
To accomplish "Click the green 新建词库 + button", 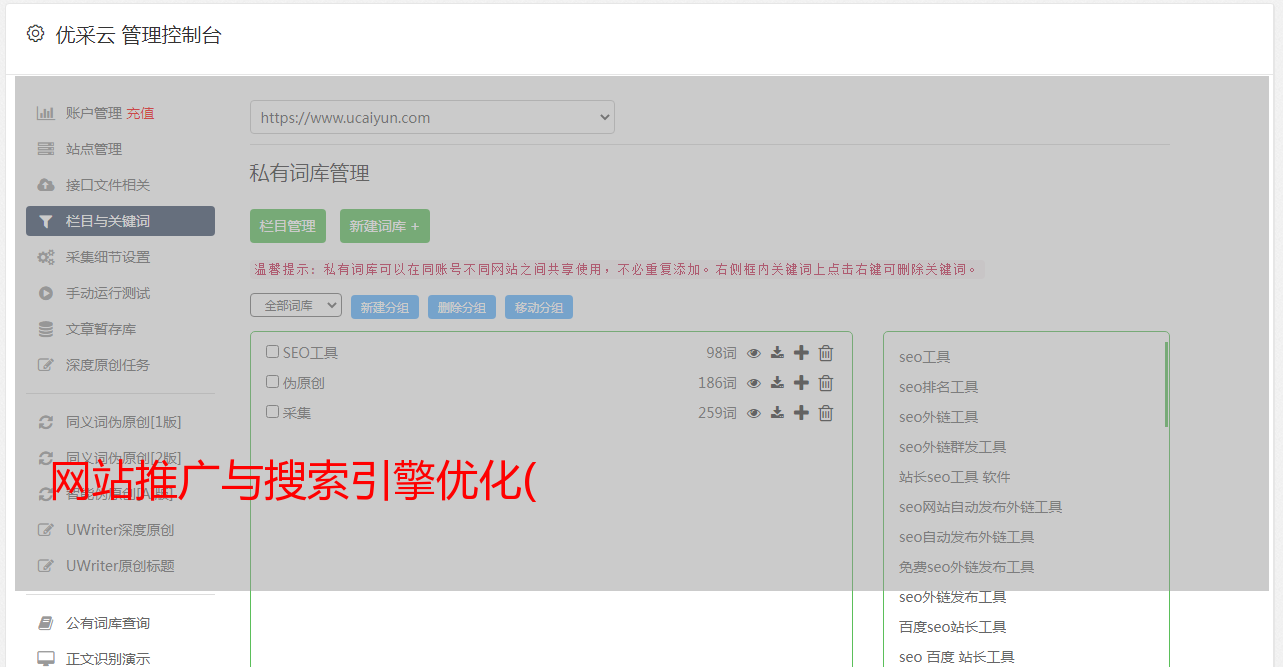I will [x=384, y=226].
